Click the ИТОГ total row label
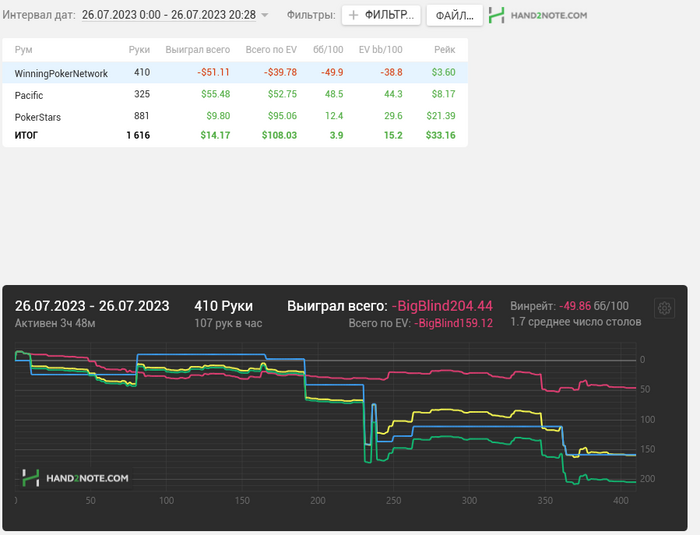 click(26, 135)
